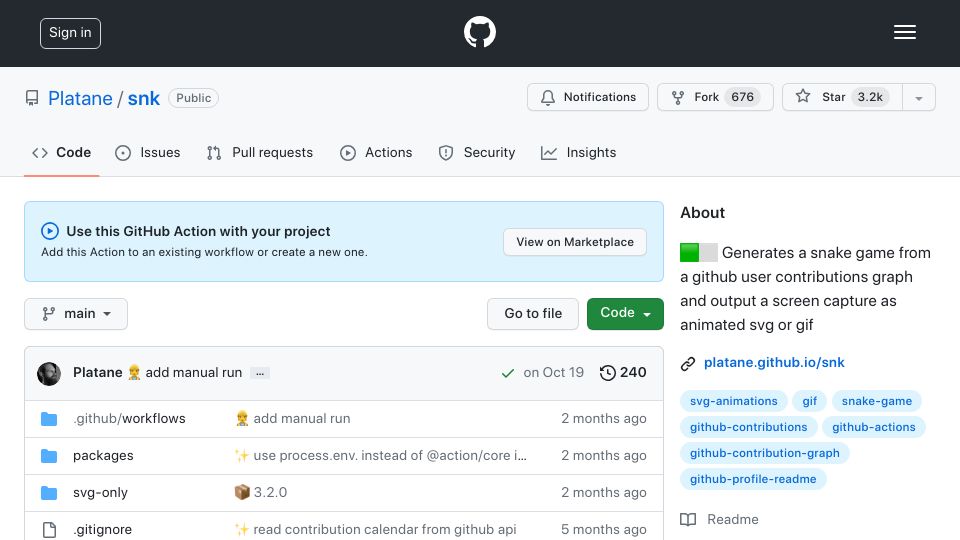This screenshot has width=960, height=540.
Task: Click the packages folder icon
Action: [49, 456]
